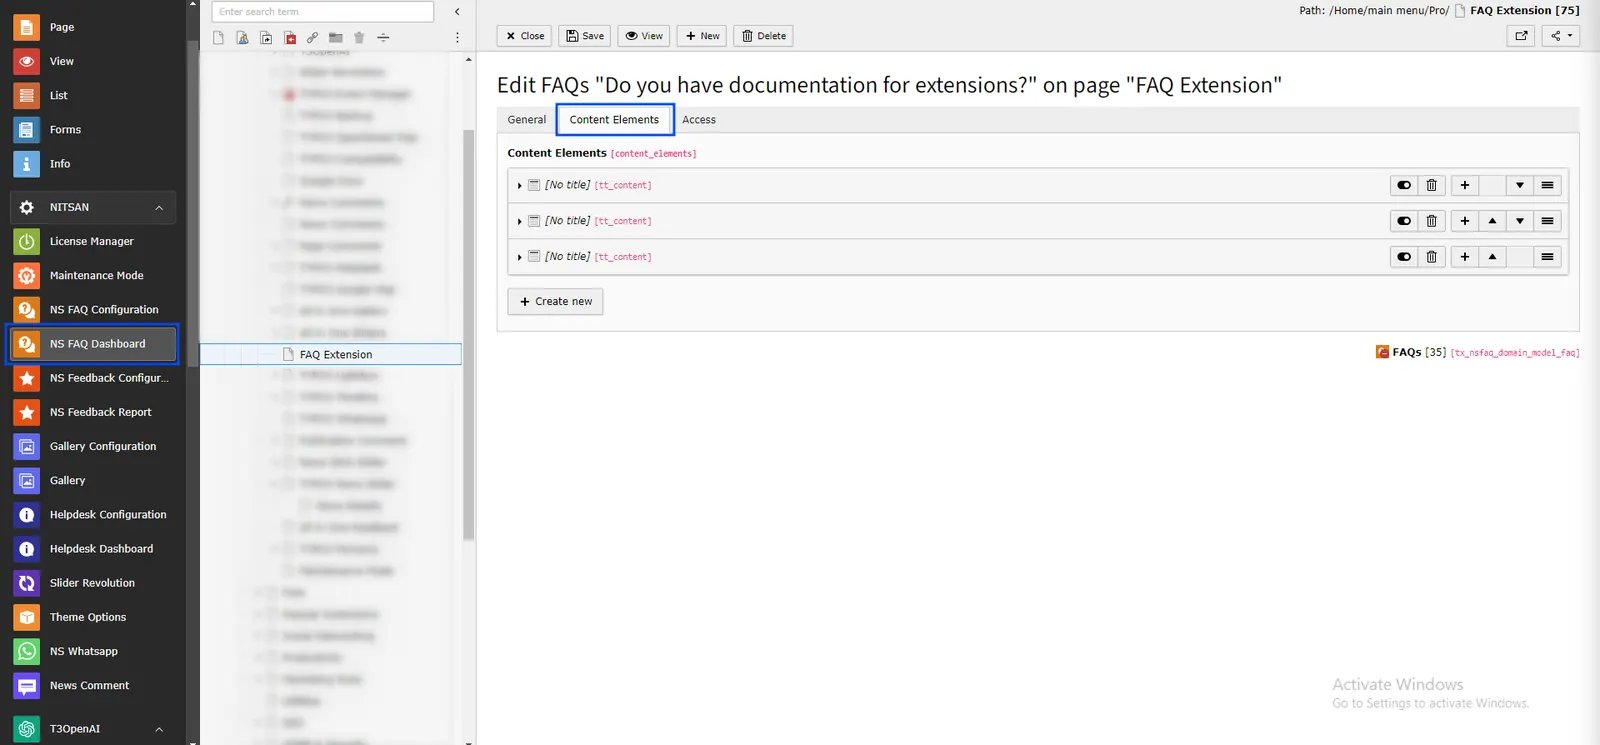Open NS Feedback Report
This screenshot has height=745, width=1600.
(92, 412)
